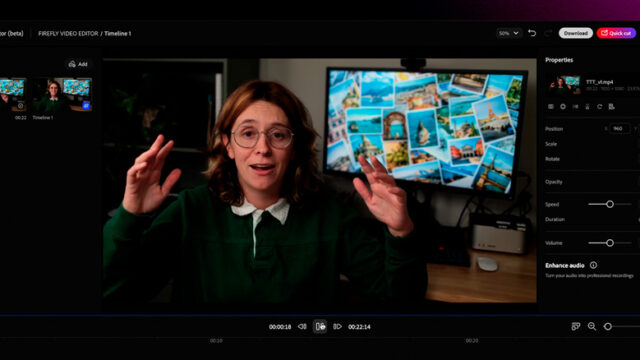Click the Redo arrow icon

548,33
